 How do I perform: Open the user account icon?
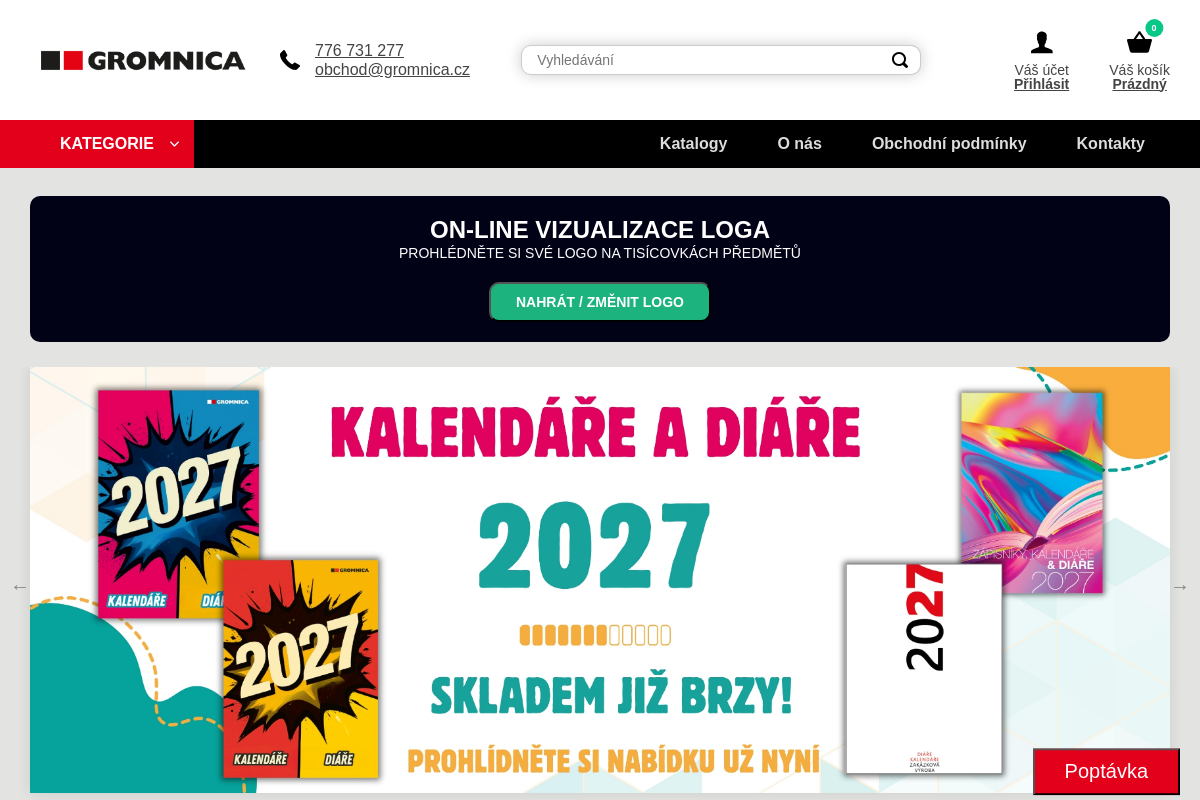point(1042,43)
